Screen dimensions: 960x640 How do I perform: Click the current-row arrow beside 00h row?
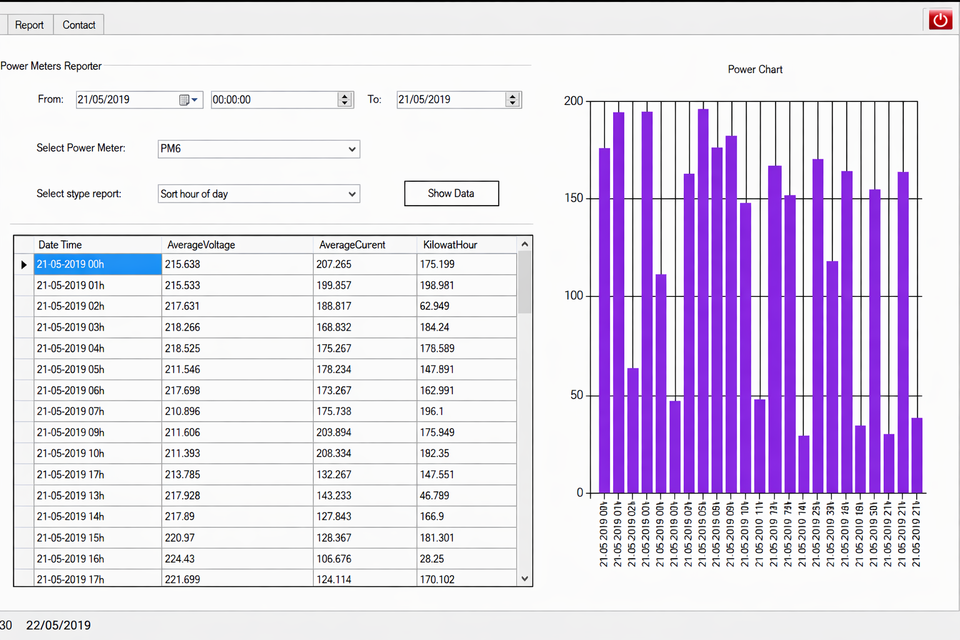tap(24, 264)
